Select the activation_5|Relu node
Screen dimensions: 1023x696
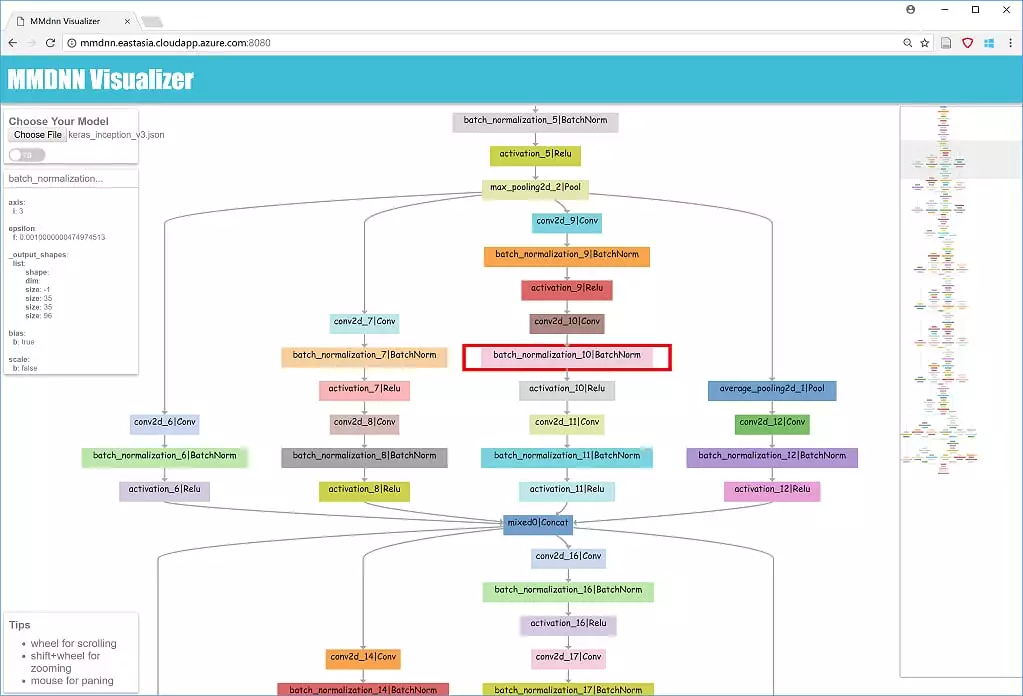(536, 155)
